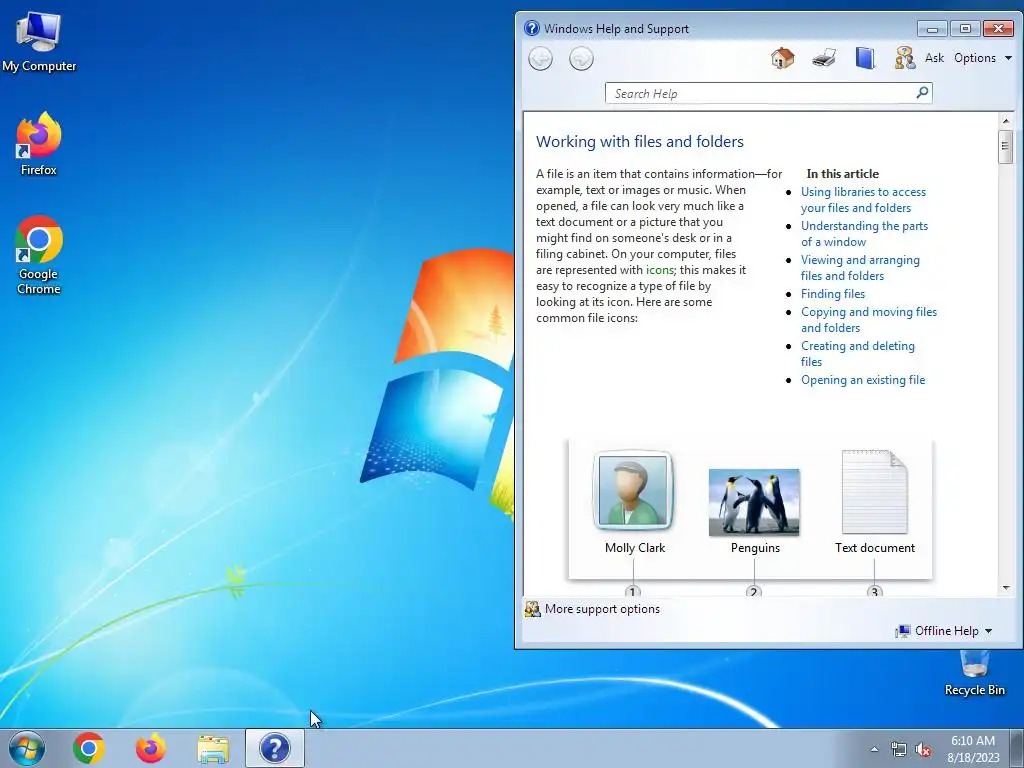Open the Offline Help dropdown
This screenshot has width=1024, height=768.
944,631
